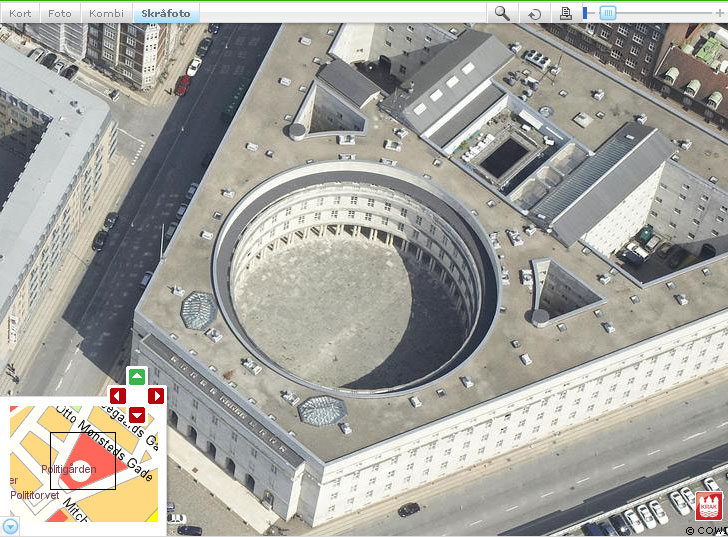Image resolution: width=728 pixels, height=537 pixels.
Task: Click the red castle logo icon
Action: point(708,507)
